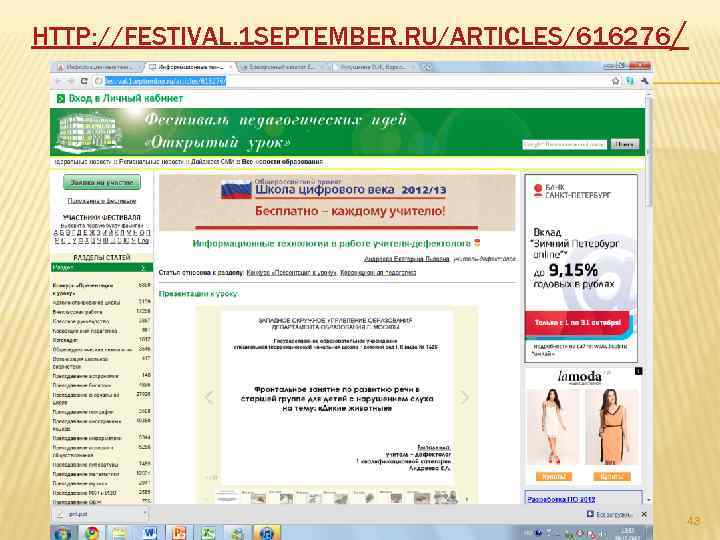Click the Bank Saint Petersburg ad banner

pyautogui.click(x=581, y=268)
